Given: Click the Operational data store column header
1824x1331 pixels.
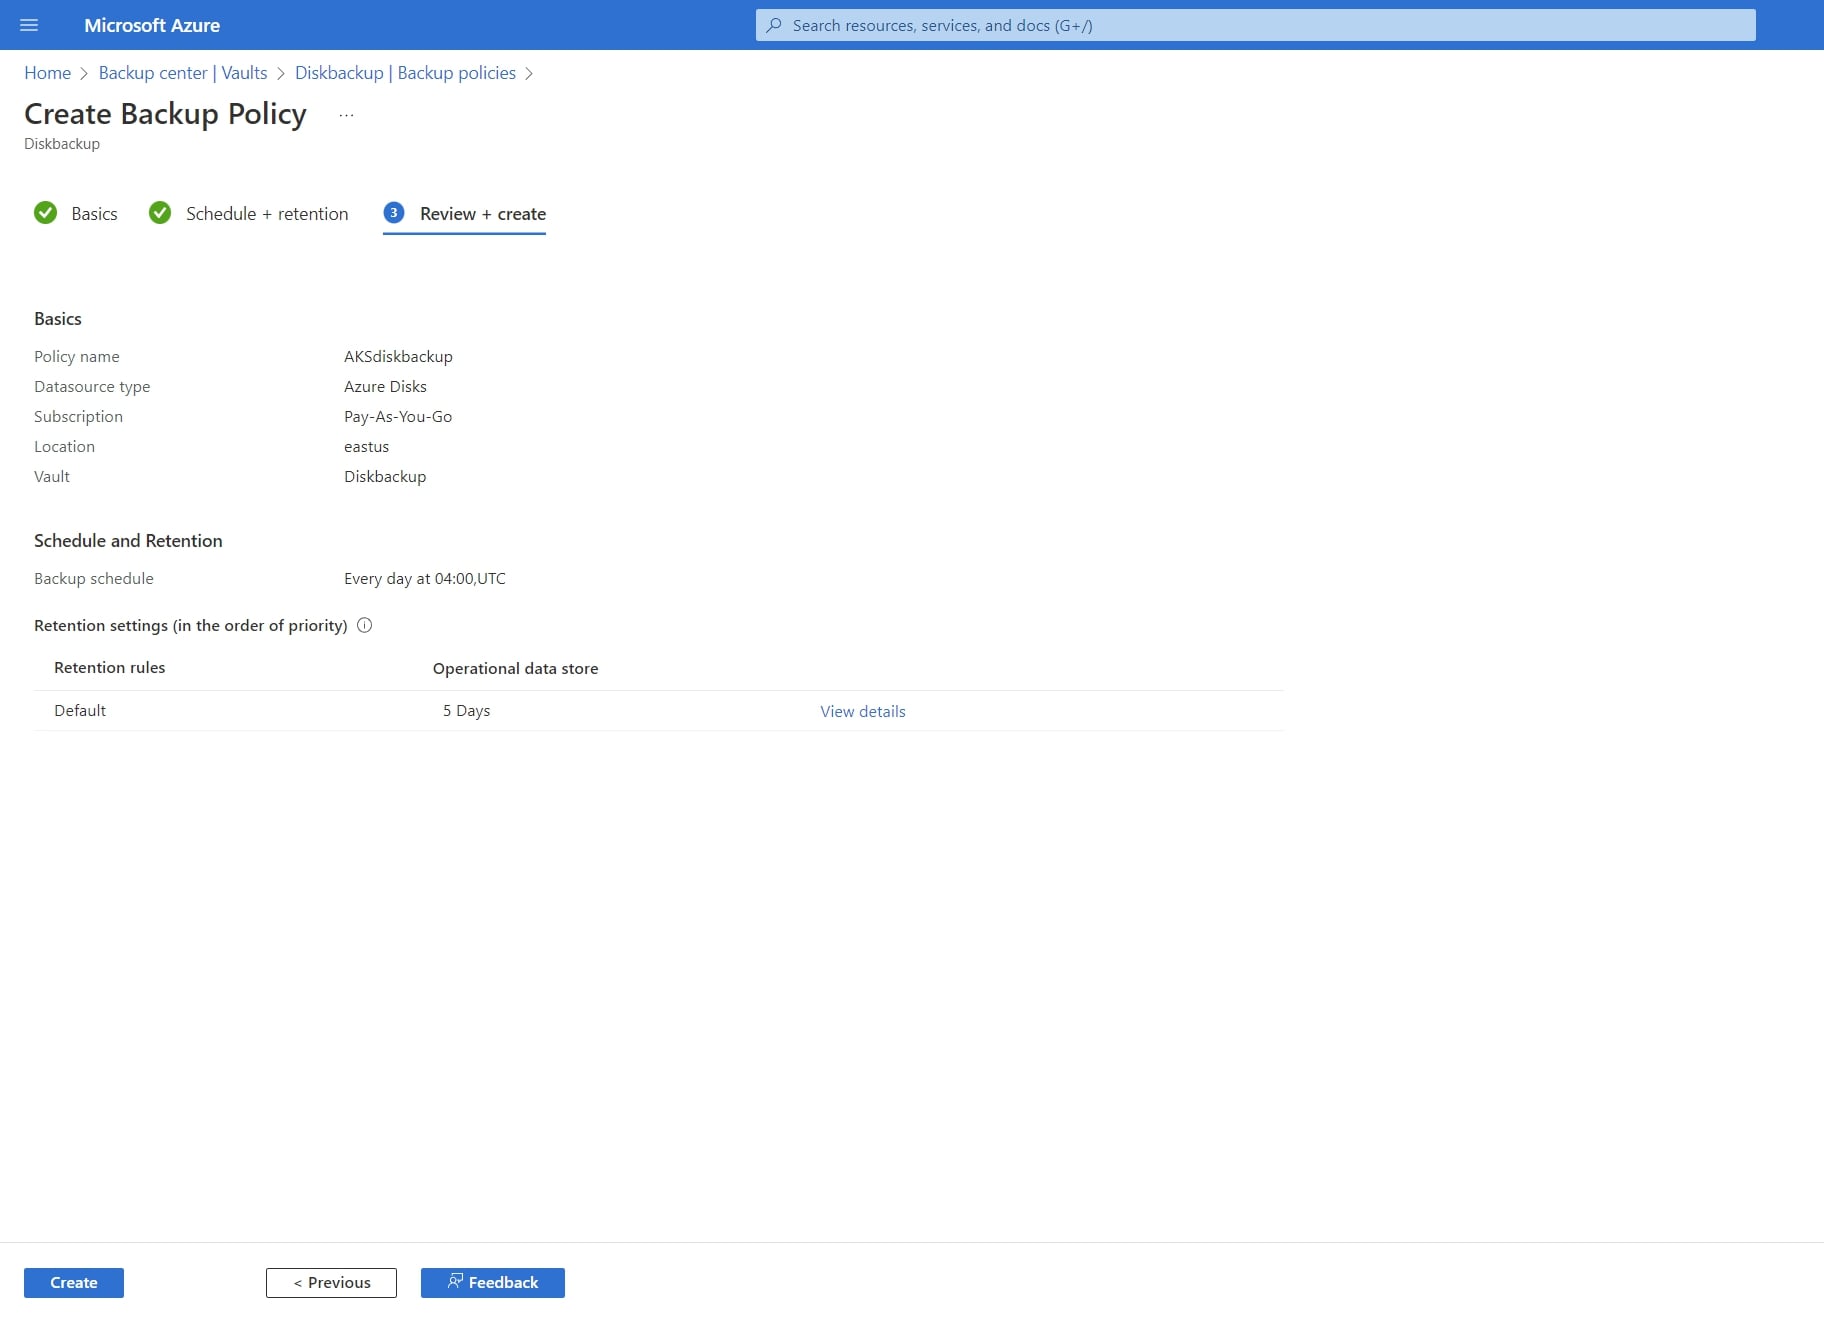Looking at the screenshot, I should click(515, 668).
